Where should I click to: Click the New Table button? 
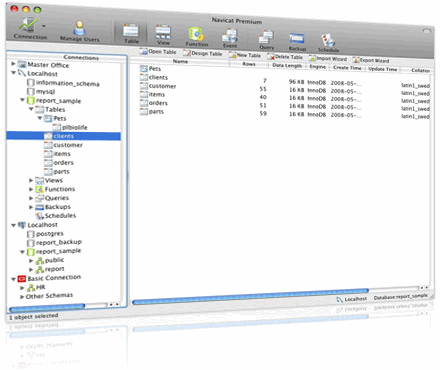pyautogui.click(x=245, y=55)
